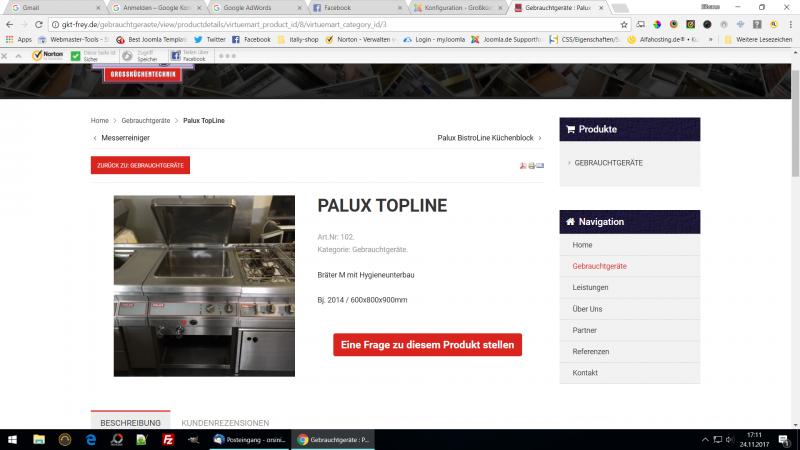This screenshot has height=450, width=800.
Task: Expand the GEBRAUCHTGERÄTE product category
Action: click(x=608, y=162)
